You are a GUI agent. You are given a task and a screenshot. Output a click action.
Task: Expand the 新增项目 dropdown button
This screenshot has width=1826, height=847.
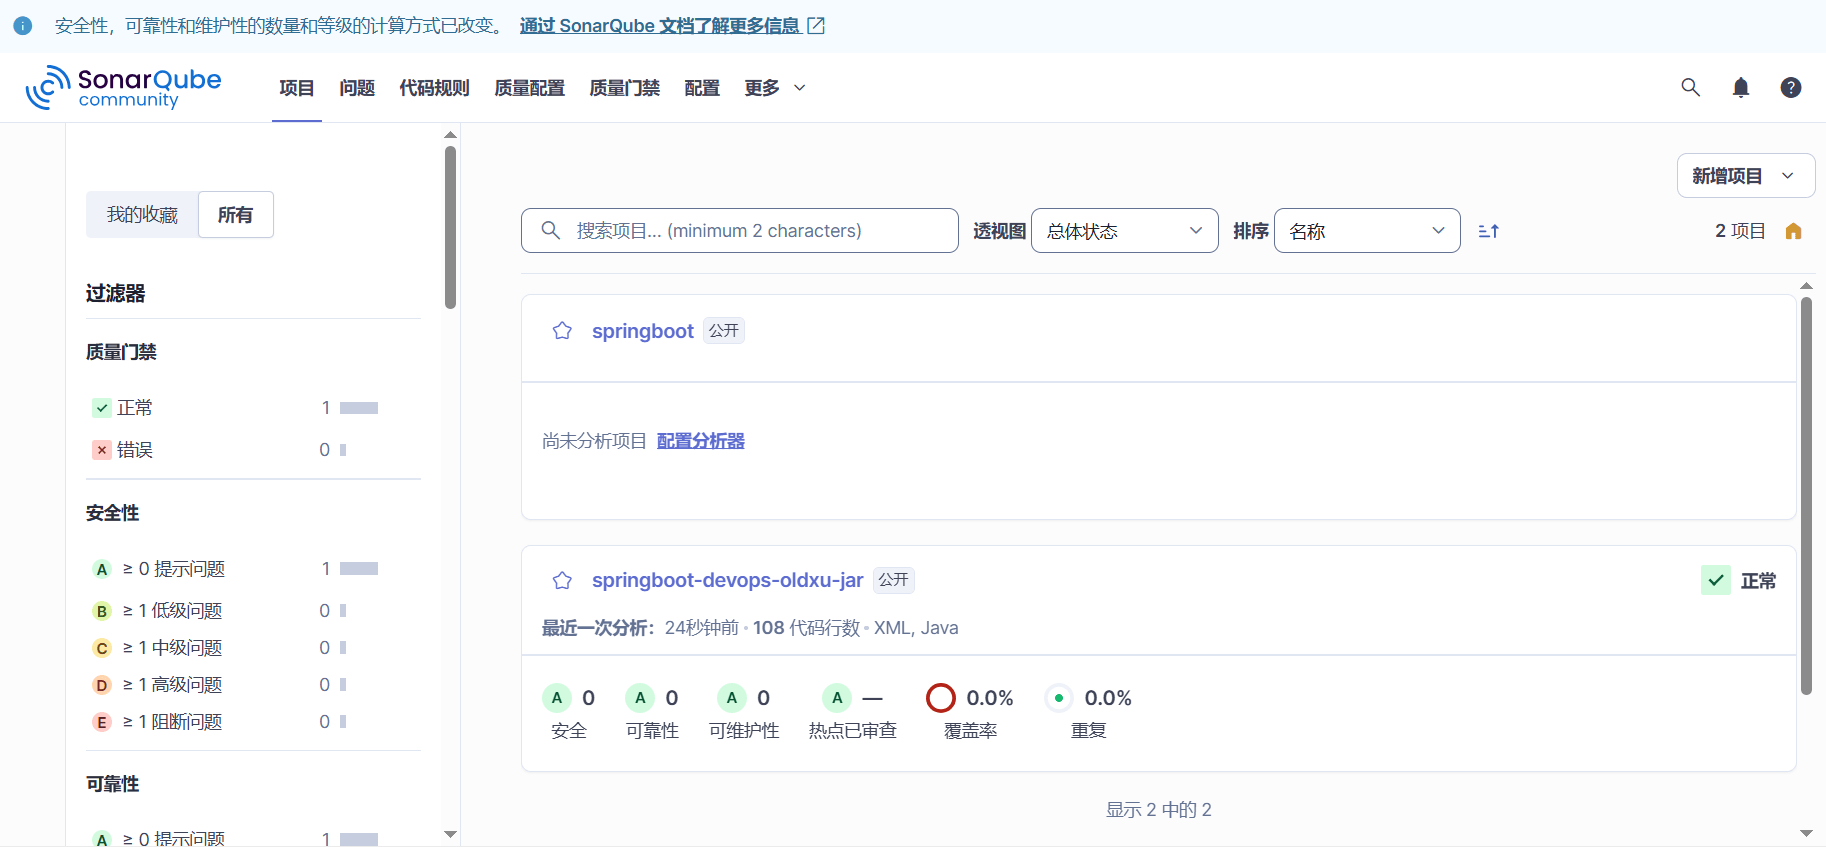[x=1745, y=176]
